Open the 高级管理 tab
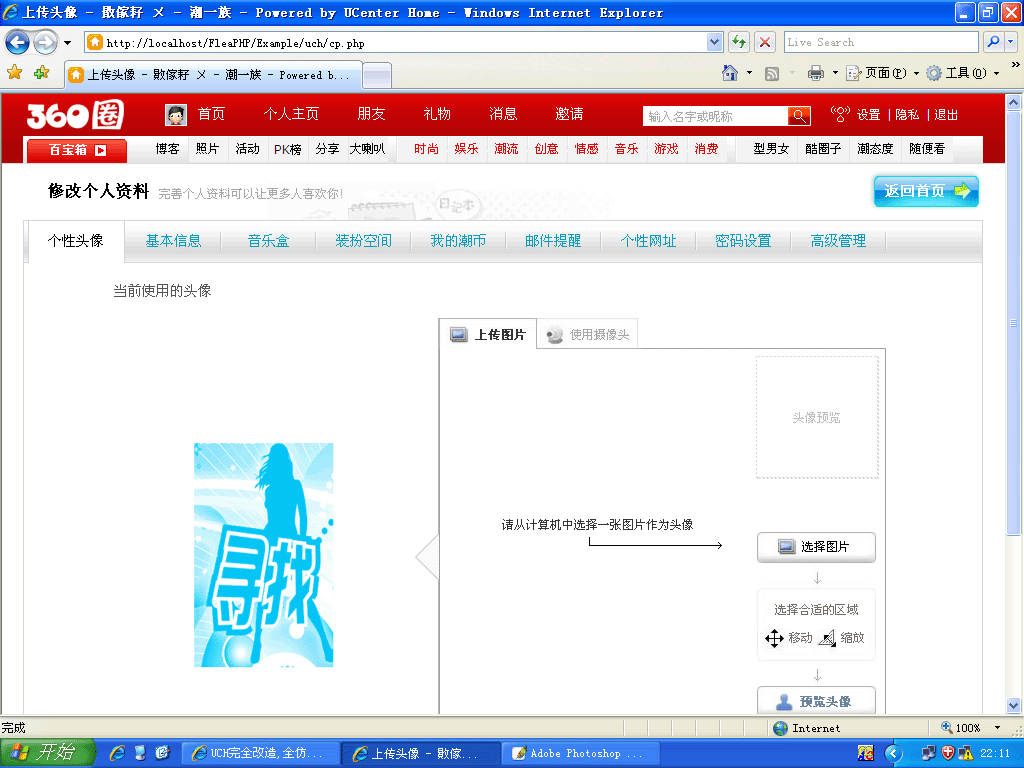Viewport: 1024px width, 768px height. click(838, 241)
